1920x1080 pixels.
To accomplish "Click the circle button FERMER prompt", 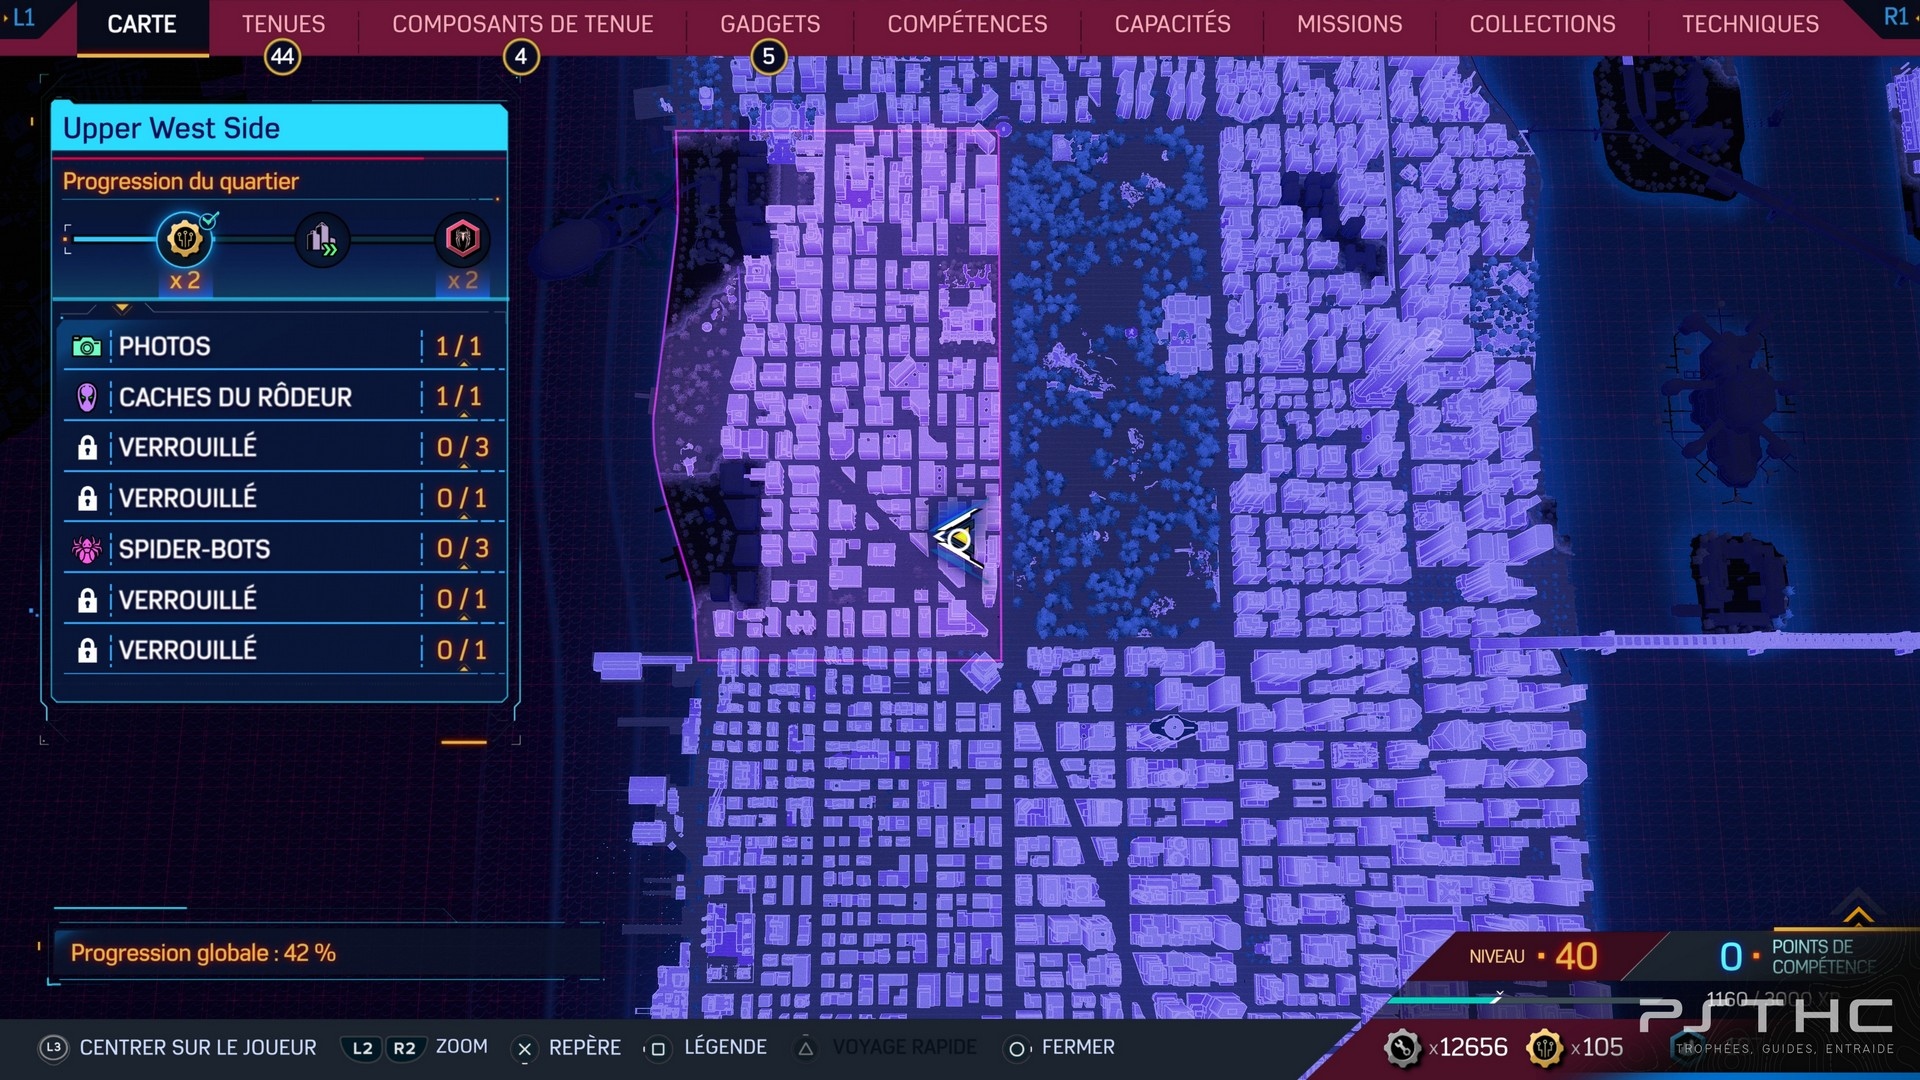I will tap(1017, 1048).
